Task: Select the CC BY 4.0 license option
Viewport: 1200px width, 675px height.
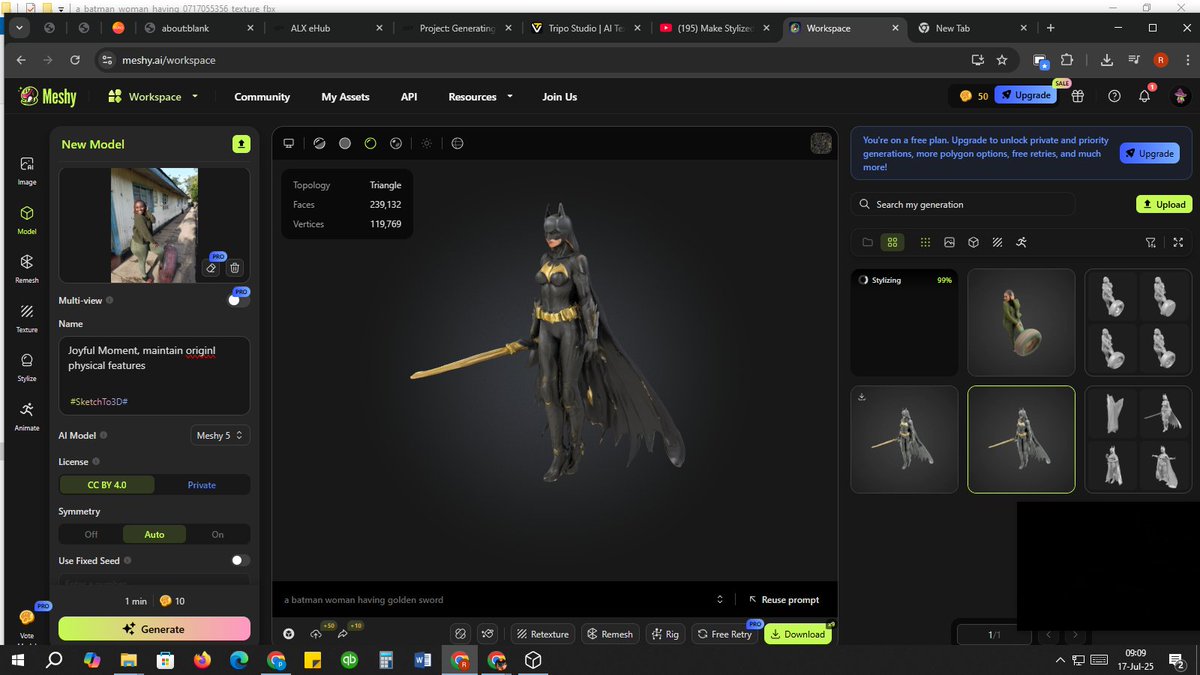Action: tap(107, 485)
